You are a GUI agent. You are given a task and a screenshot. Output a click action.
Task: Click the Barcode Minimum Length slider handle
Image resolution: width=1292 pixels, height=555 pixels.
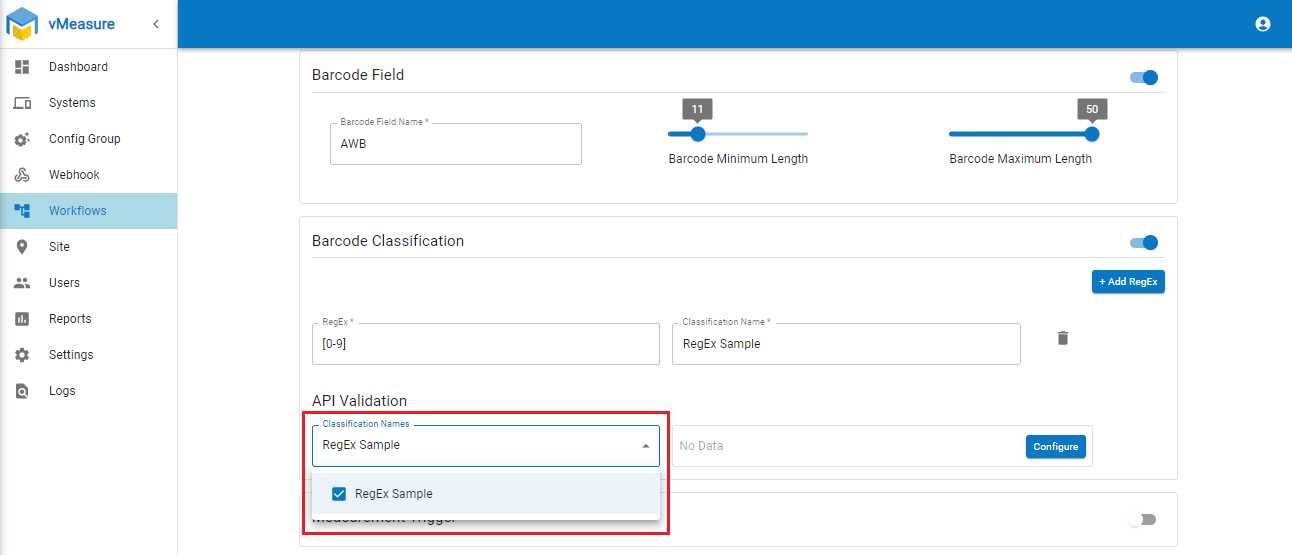click(x=698, y=134)
